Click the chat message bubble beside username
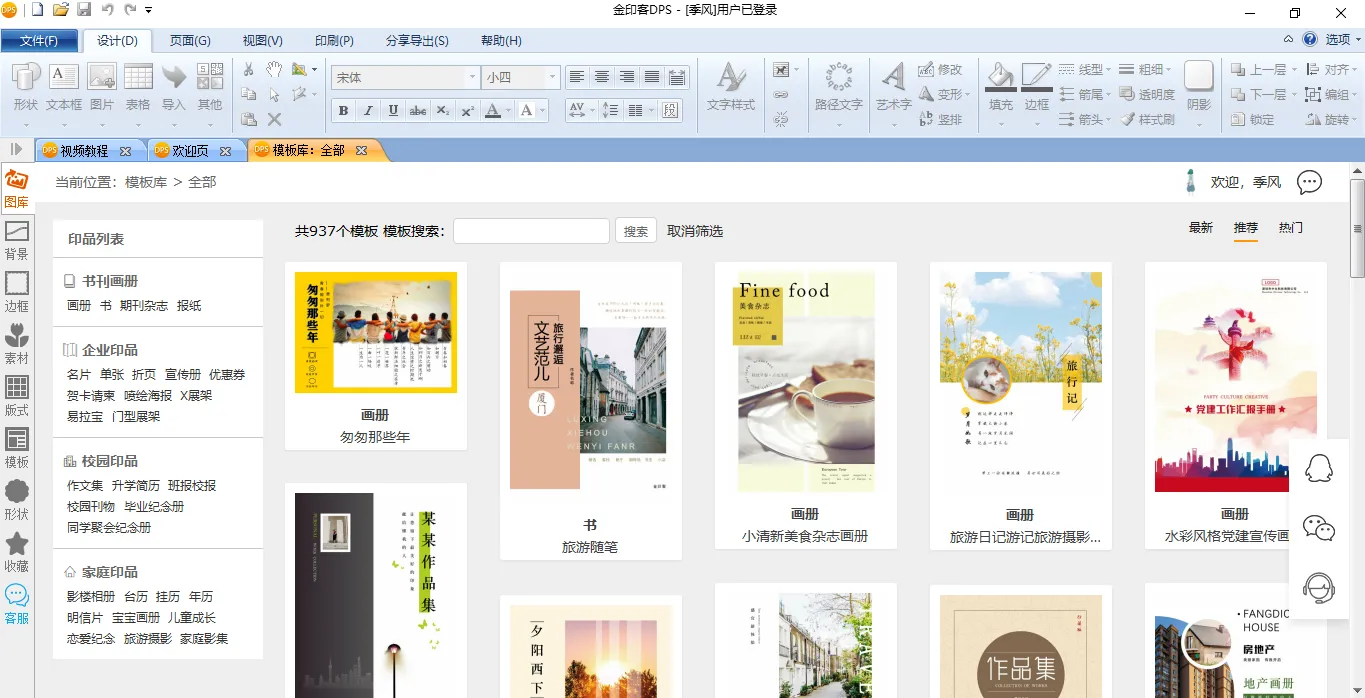Viewport: 1365px width, 698px height. pyautogui.click(x=1309, y=182)
